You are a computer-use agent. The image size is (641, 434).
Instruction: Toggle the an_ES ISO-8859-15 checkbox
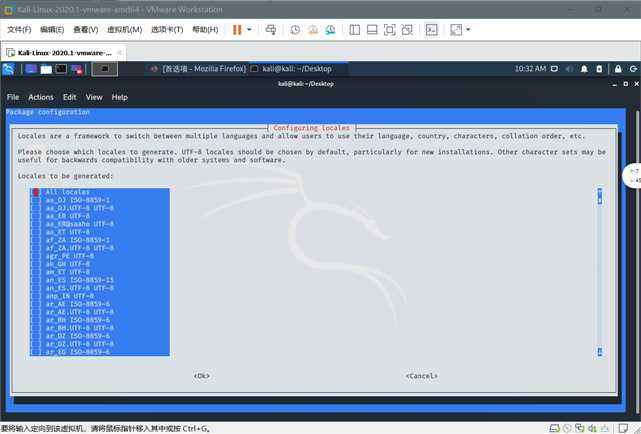coord(36,280)
